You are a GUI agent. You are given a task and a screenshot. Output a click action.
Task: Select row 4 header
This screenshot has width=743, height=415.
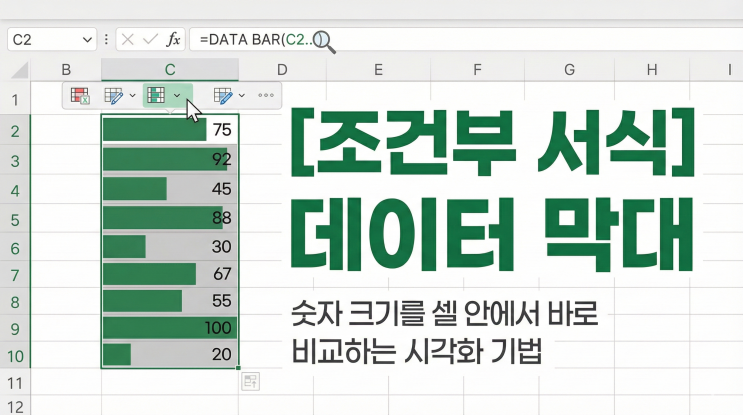click(15, 190)
